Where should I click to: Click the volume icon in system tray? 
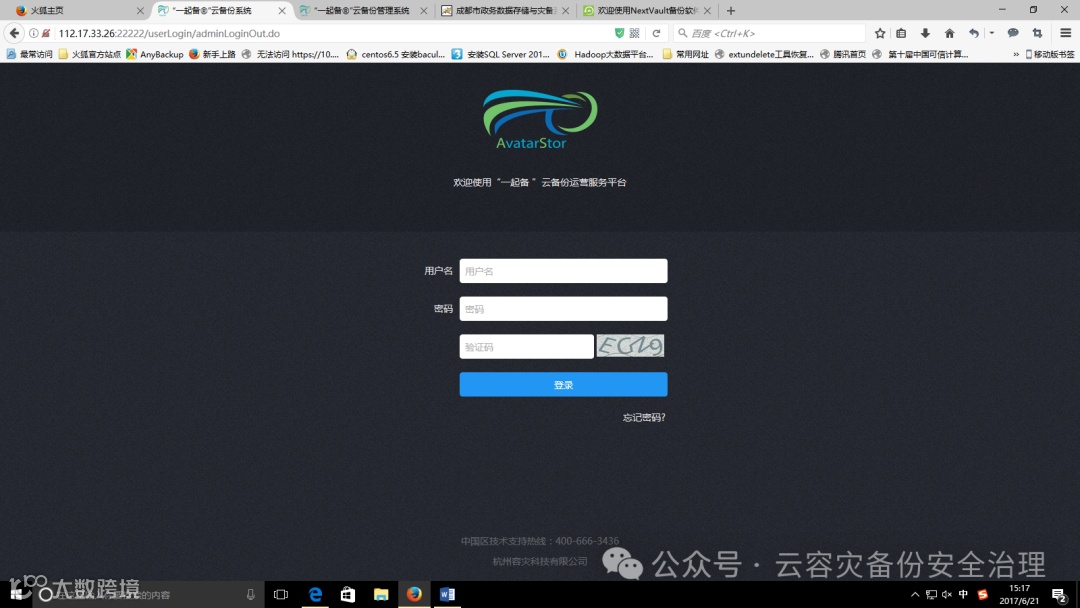point(947,594)
